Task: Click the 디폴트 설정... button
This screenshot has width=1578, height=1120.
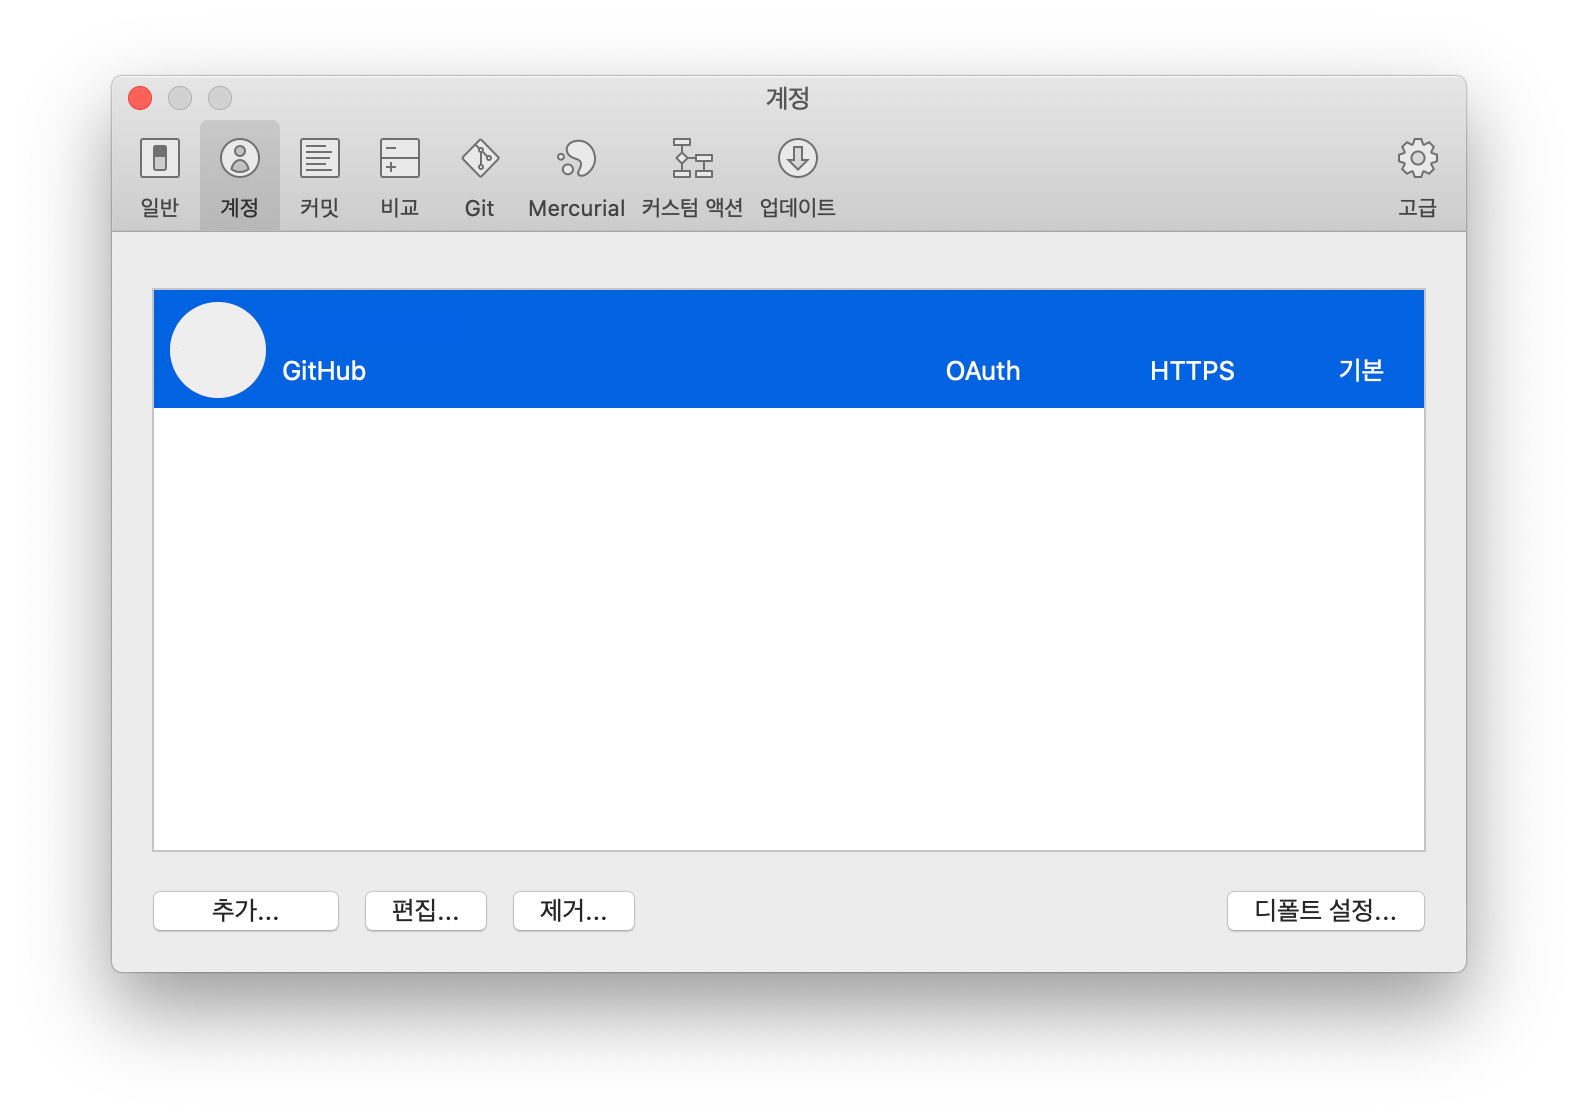Action: [x=1326, y=911]
